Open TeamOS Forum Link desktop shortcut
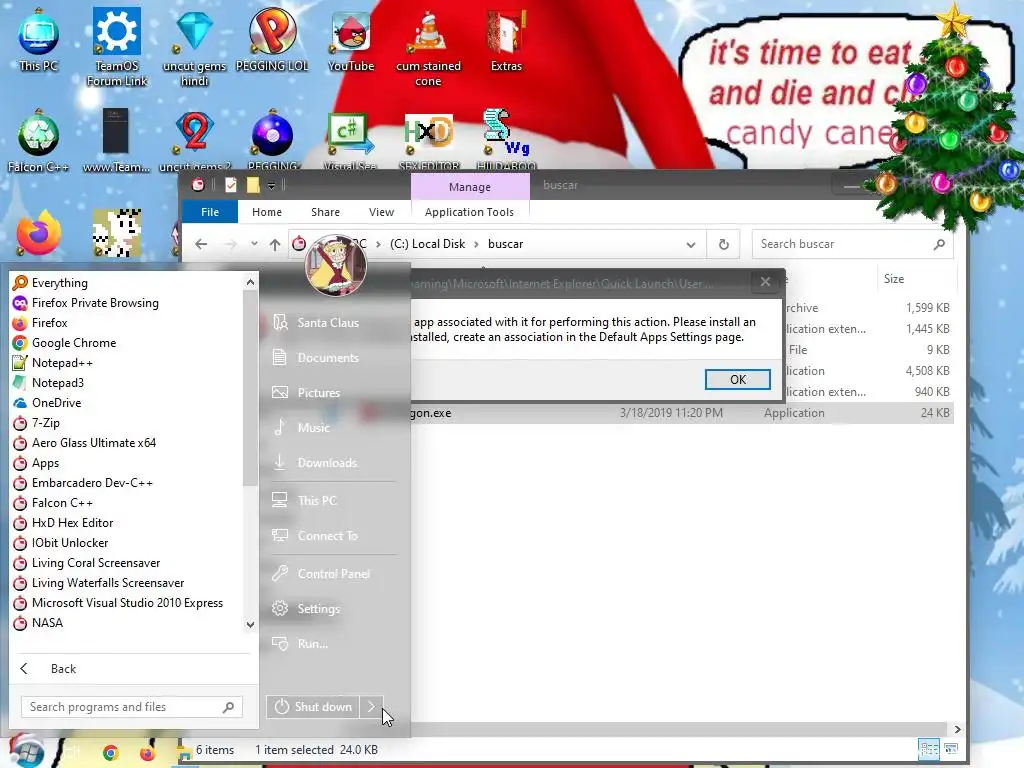Image resolution: width=1024 pixels, height=768 pixels. (117, 47)
